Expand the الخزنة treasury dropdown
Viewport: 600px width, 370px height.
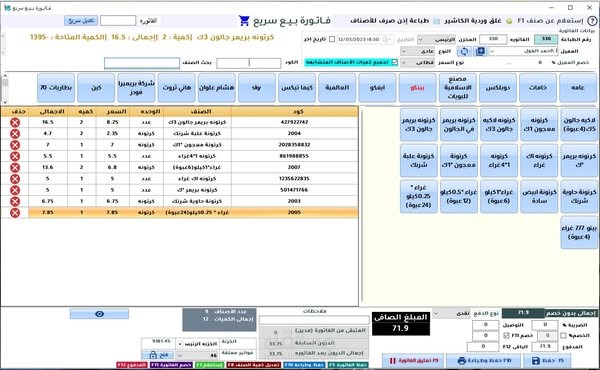point(180,344)
